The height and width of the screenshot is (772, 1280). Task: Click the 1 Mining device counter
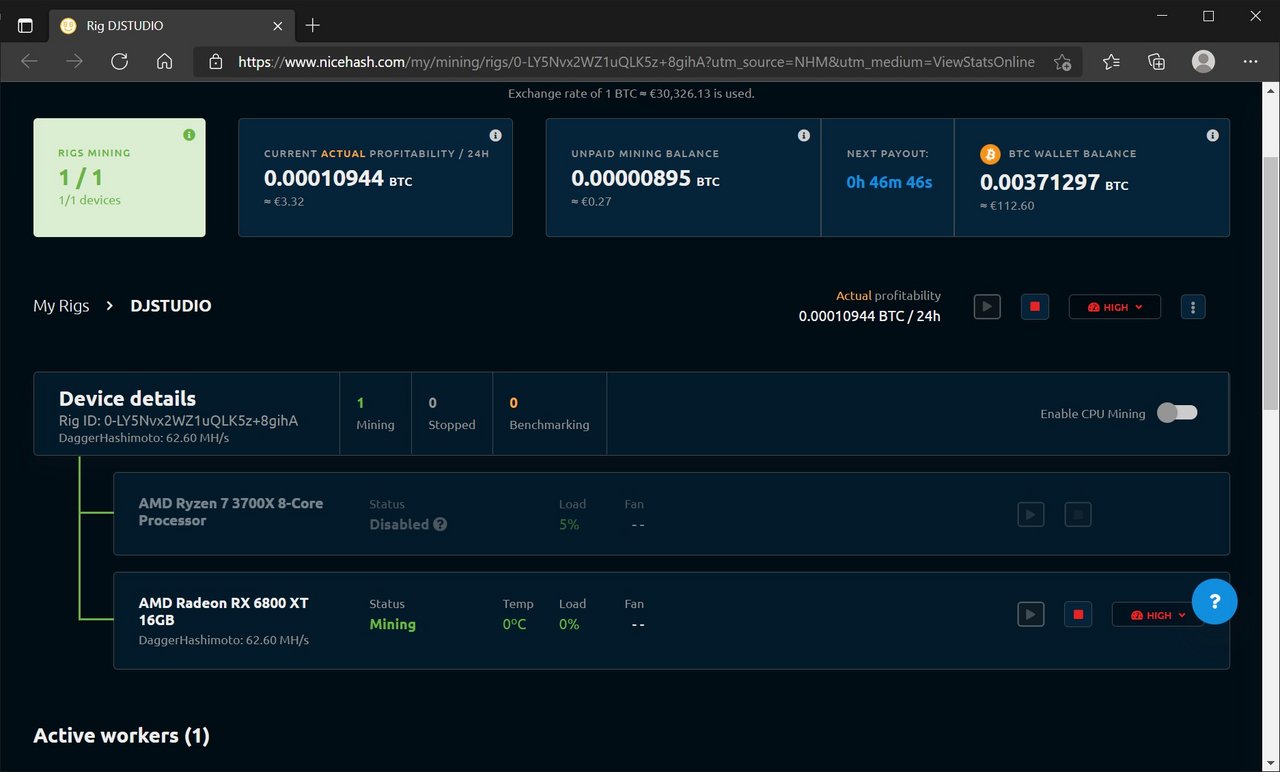375,413
